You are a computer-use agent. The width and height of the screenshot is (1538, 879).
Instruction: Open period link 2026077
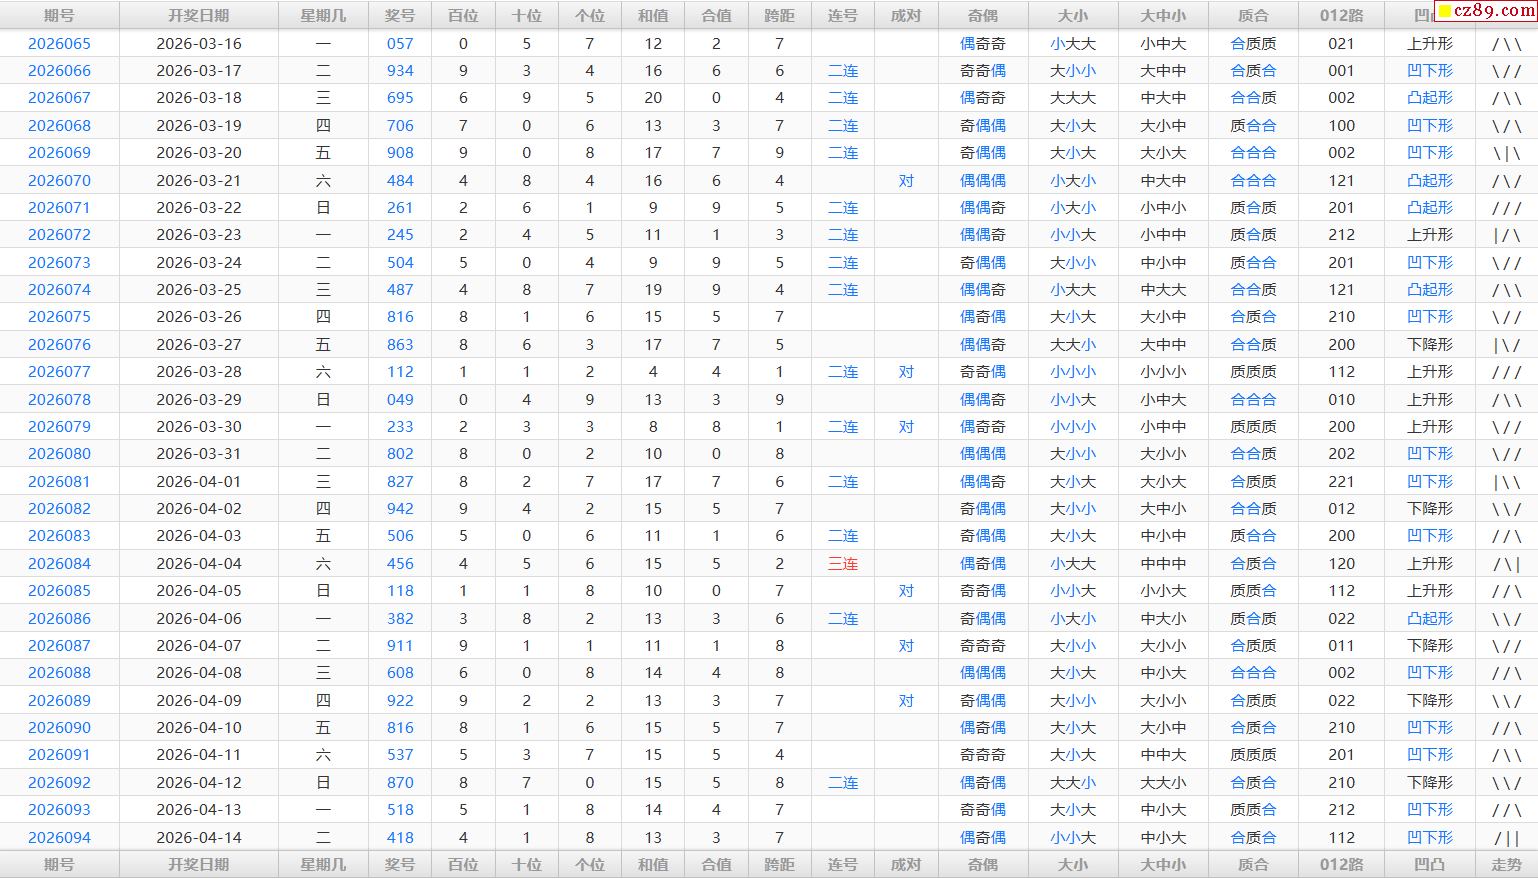[59, 372]
